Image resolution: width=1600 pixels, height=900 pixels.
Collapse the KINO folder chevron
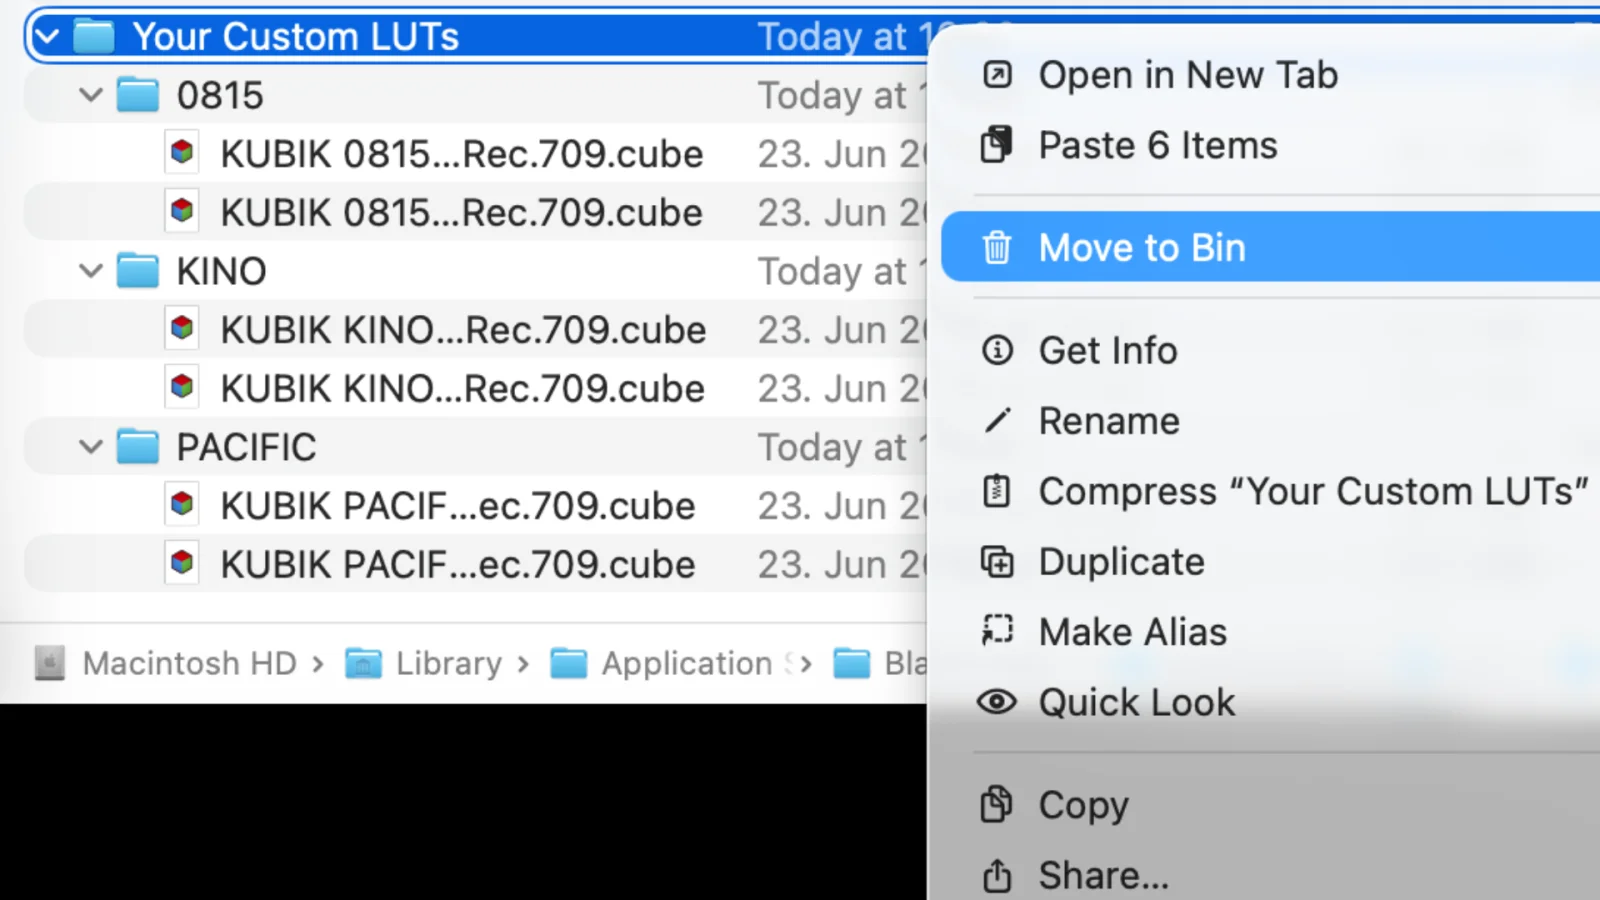click(x=91, y=271)
